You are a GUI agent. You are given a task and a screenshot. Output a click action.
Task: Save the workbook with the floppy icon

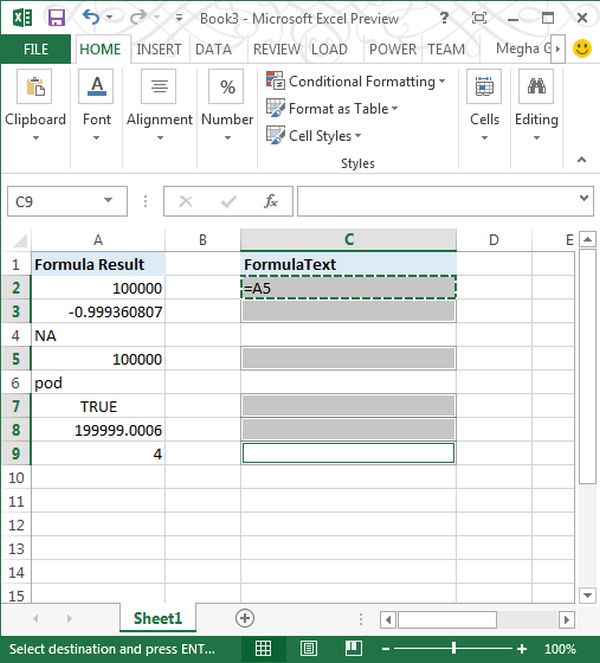(x=56, y=18)
